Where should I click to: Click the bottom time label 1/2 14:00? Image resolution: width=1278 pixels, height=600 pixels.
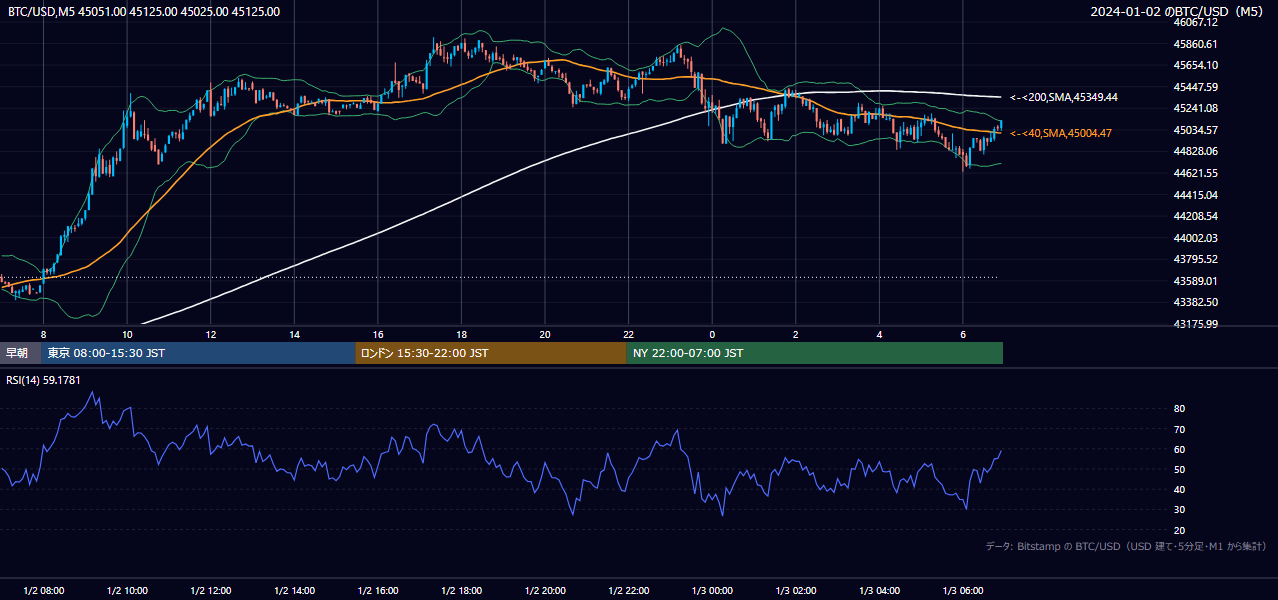[294, 591]
